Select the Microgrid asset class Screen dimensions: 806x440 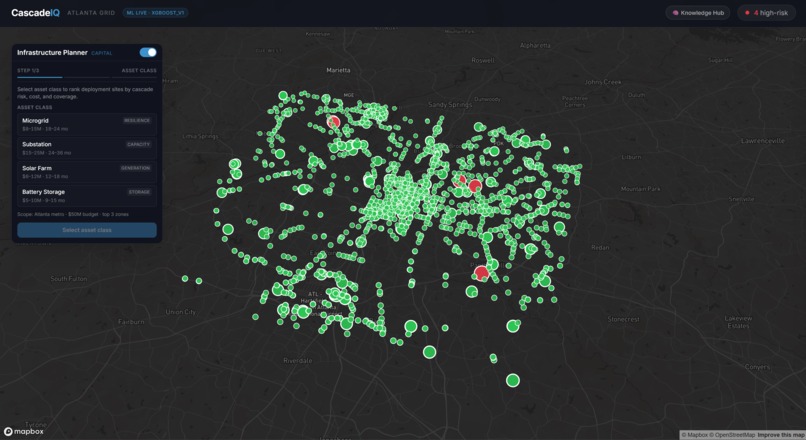tap(86, 124)
